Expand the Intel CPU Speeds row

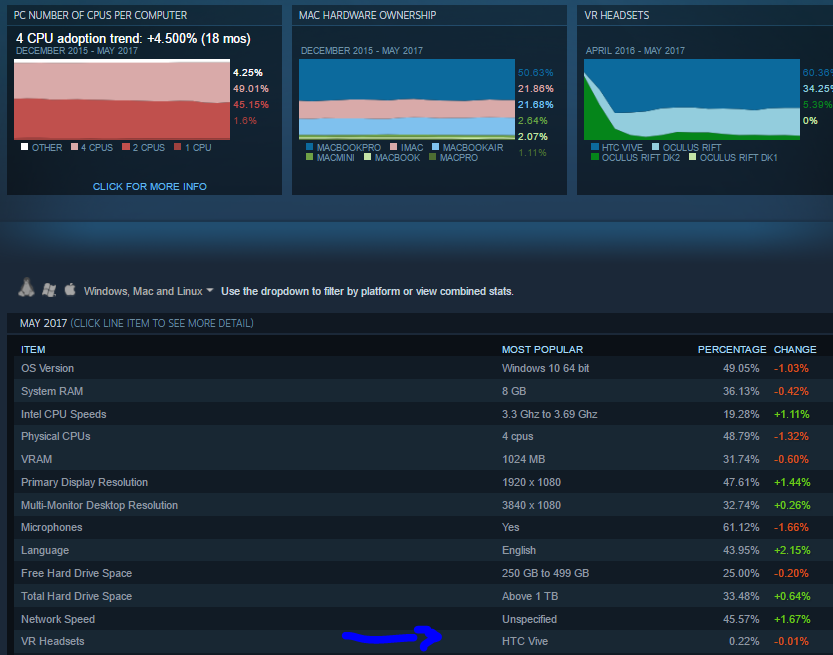pos(423,413)
